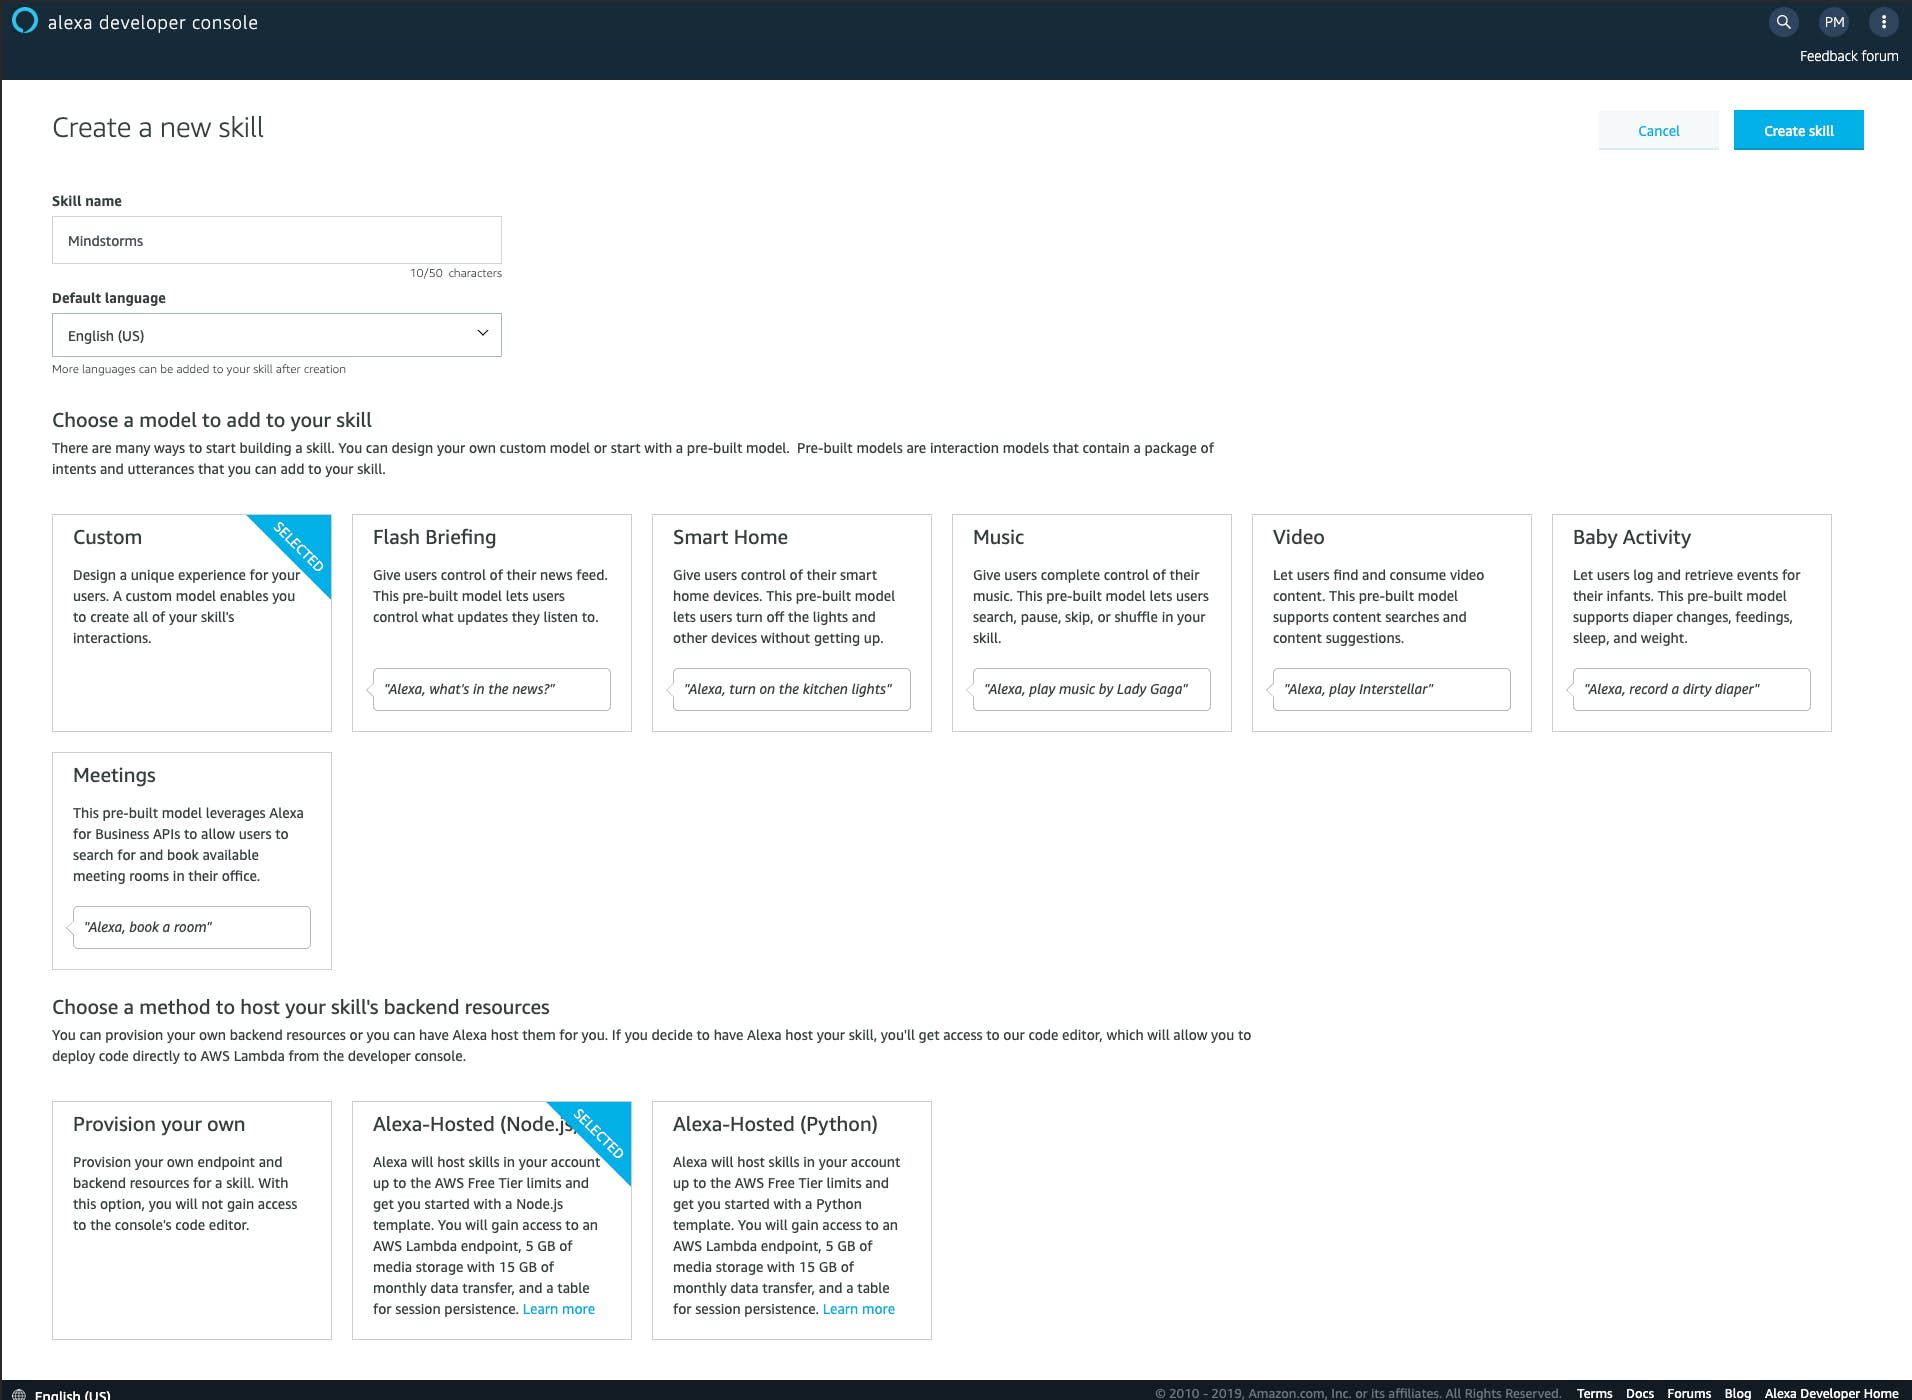Click the "Choose a model to add" heading
The width and height of the screenshot is (1912, 1400).
click(212, 420)
